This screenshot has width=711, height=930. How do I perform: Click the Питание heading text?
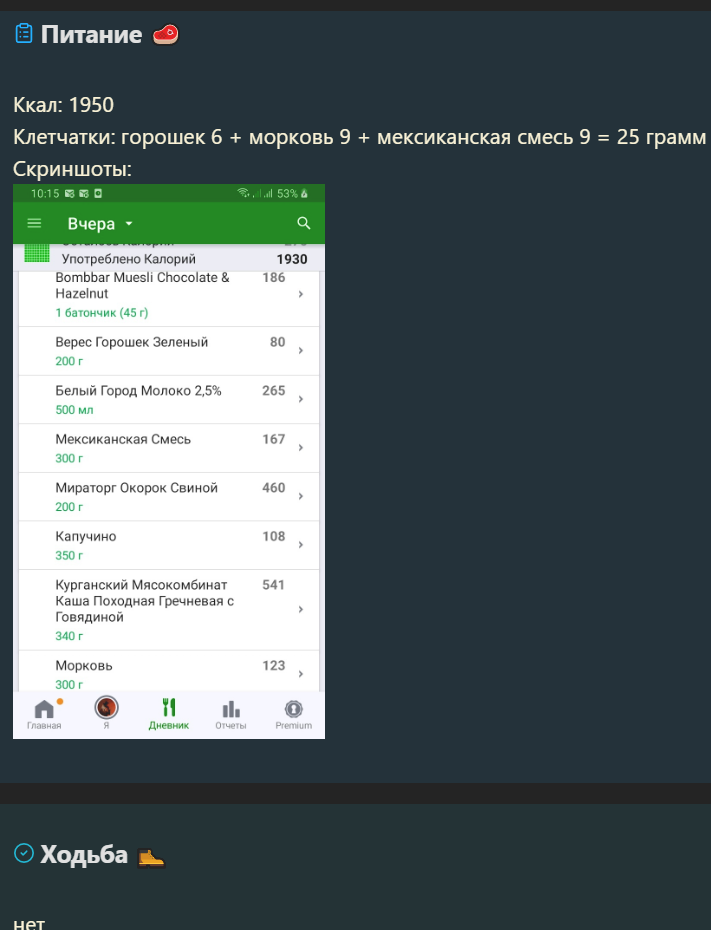click(91, 34)
